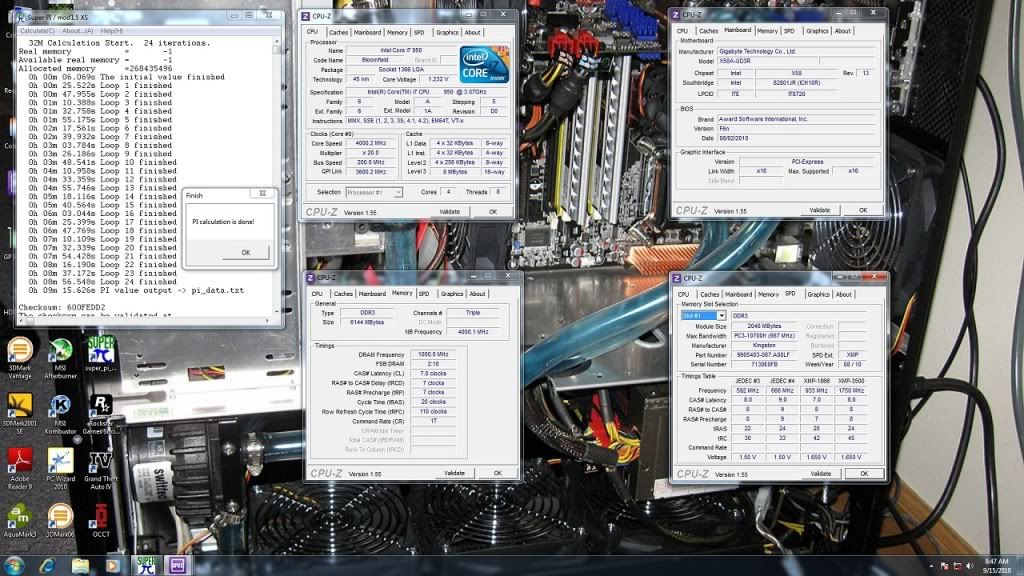Launch MSI Afterburner from the desktop
This screenshot has width=1024, height=576.
pos(60,358)
